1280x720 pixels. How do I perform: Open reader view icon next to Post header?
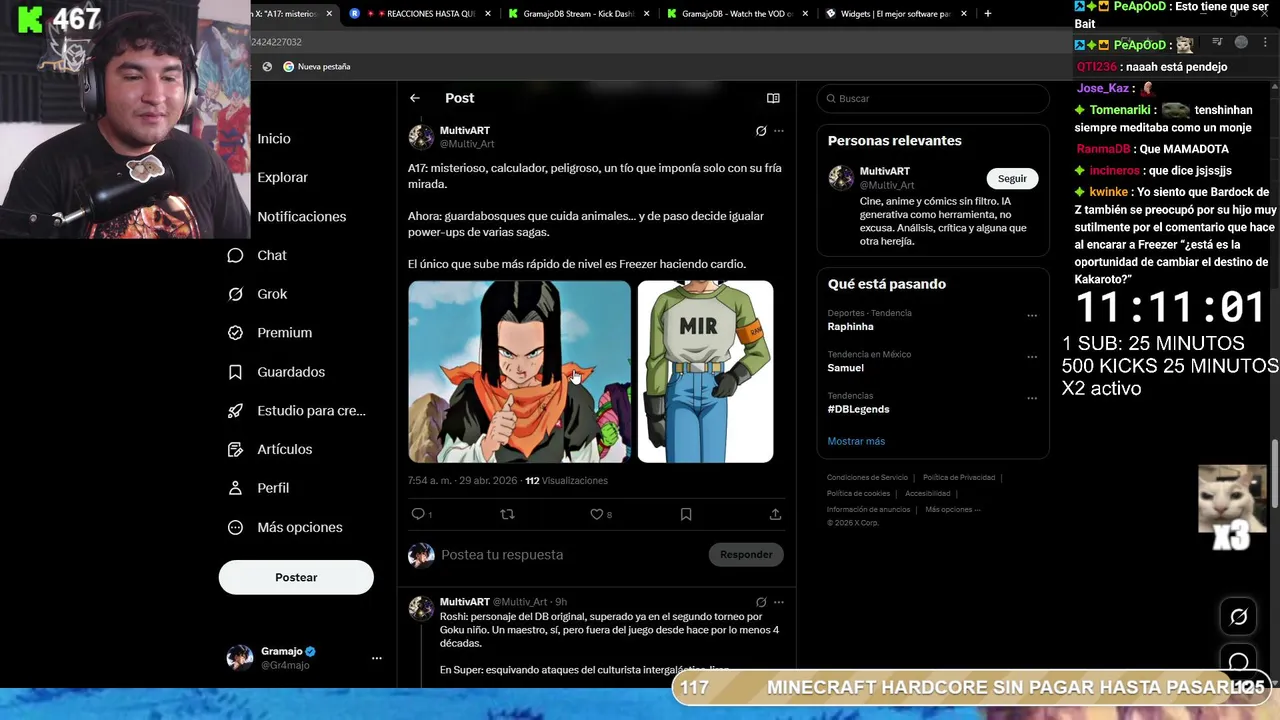[773, 98]
